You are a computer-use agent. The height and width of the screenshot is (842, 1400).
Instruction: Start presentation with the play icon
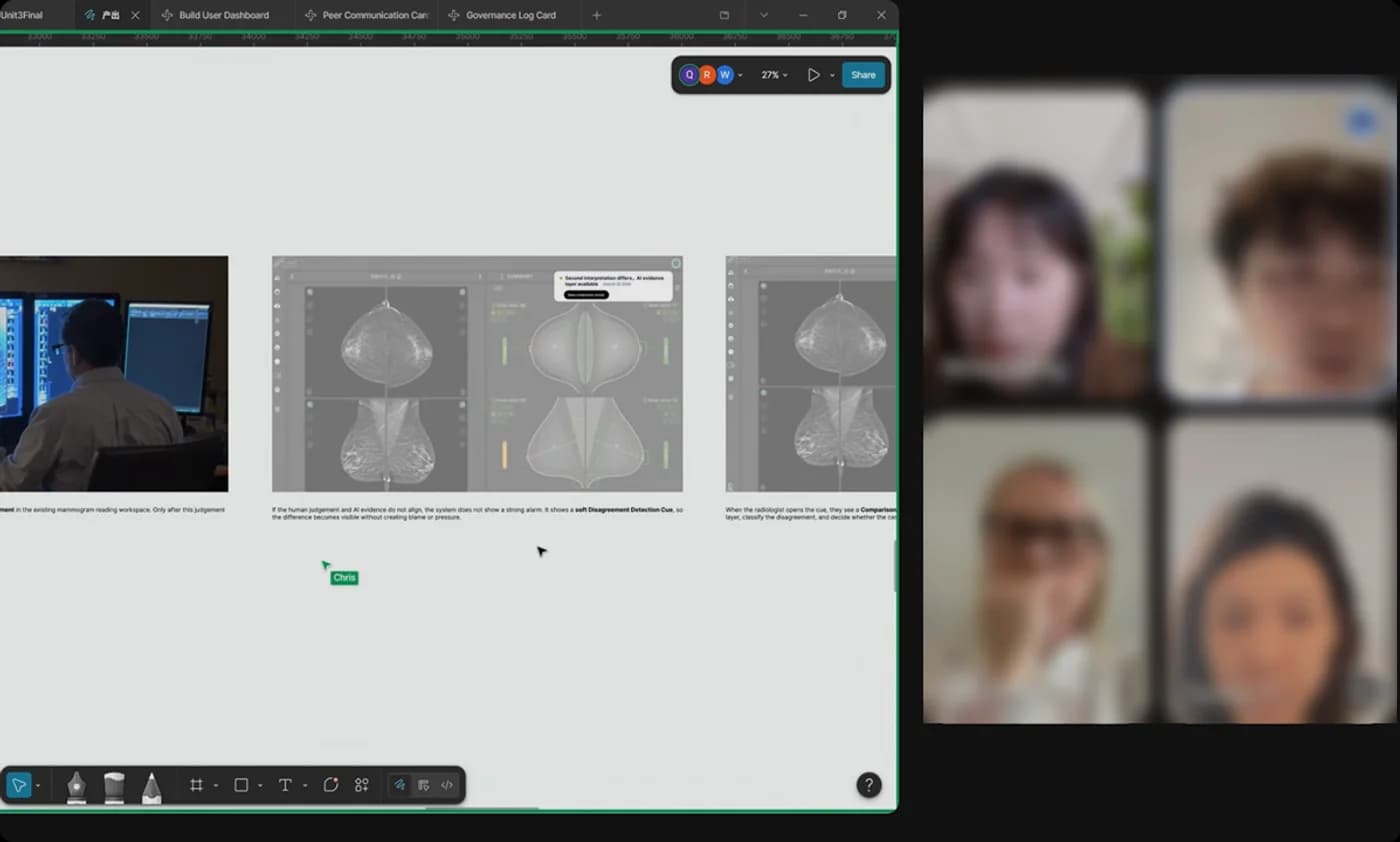coord(813,75)
